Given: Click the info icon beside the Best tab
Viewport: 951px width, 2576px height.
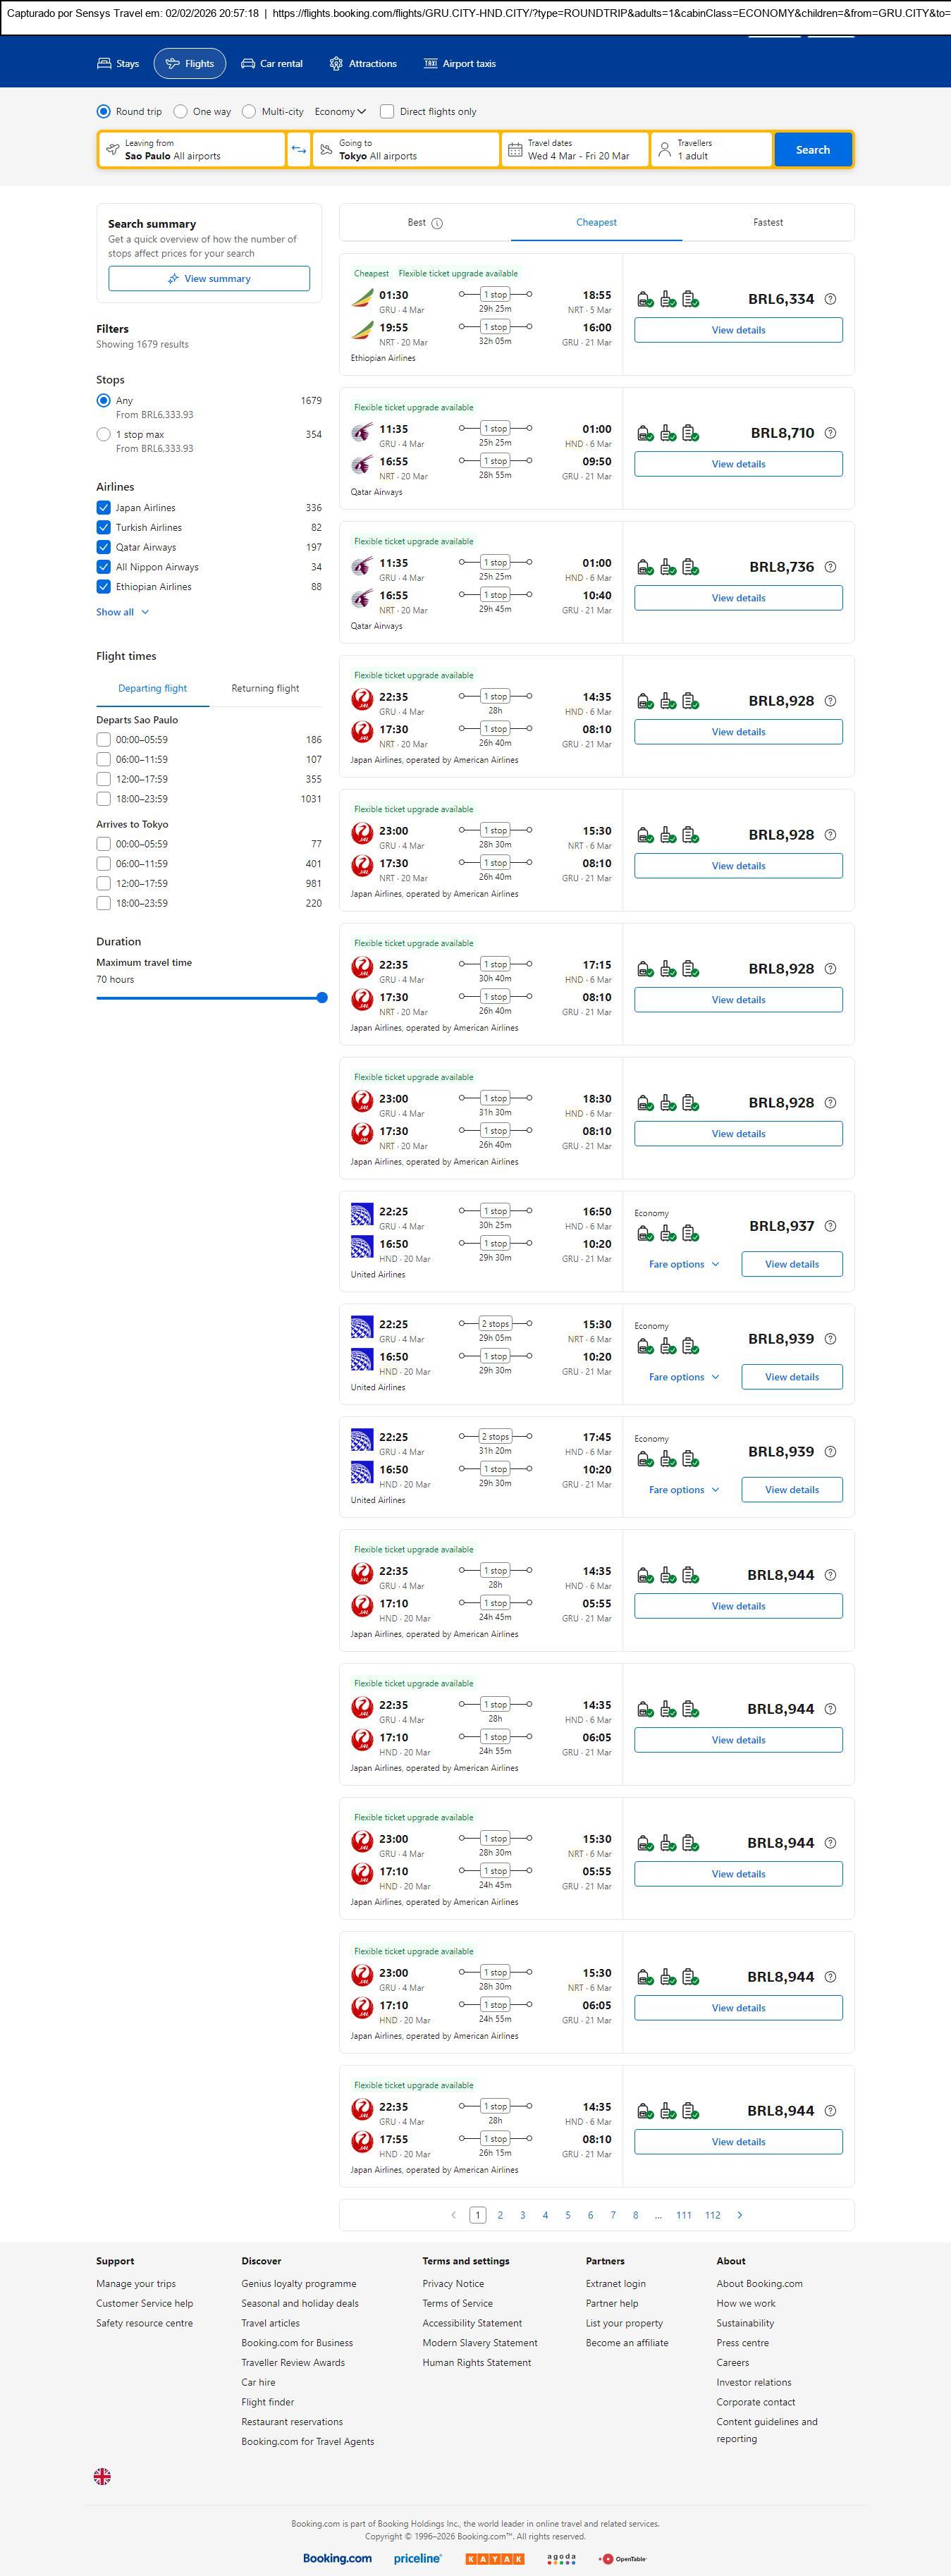Looking at the screenshot, I should (437, 223).
